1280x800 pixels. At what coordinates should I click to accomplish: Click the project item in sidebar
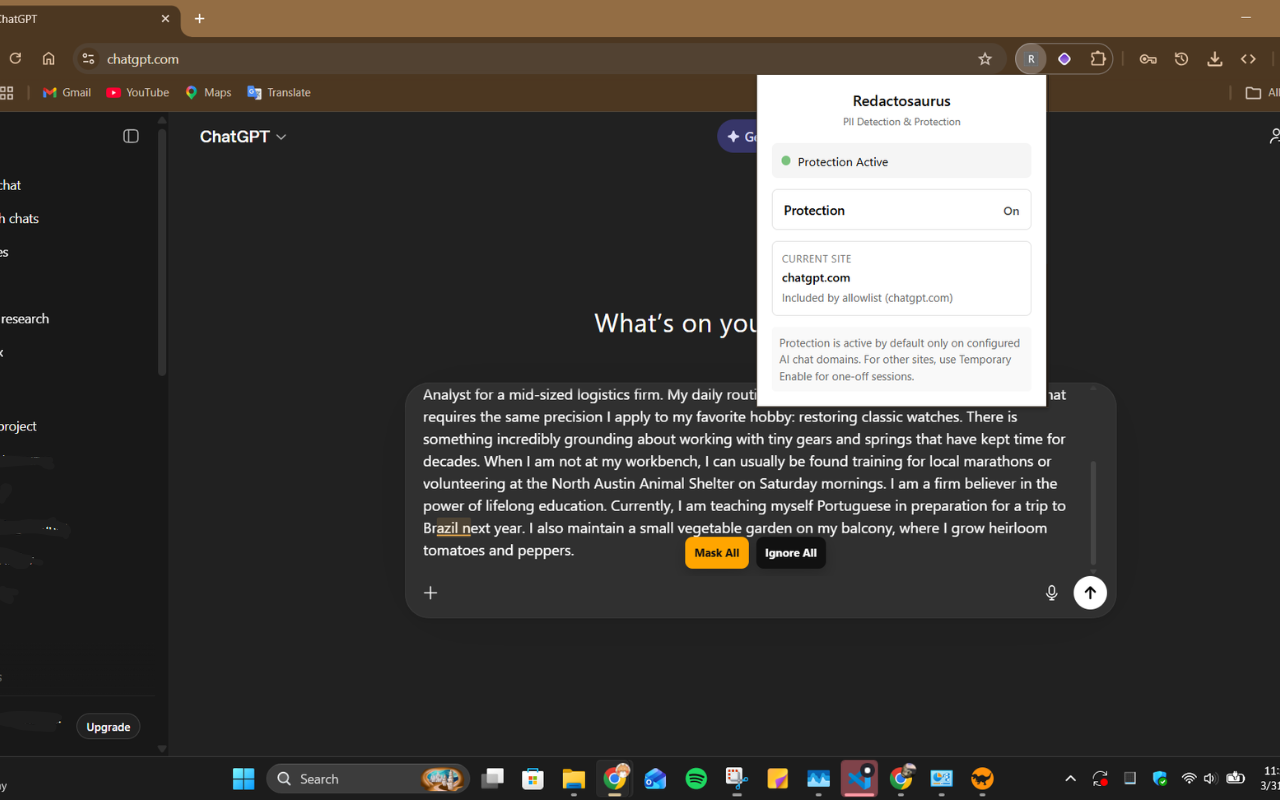click(x=19, y=426)
